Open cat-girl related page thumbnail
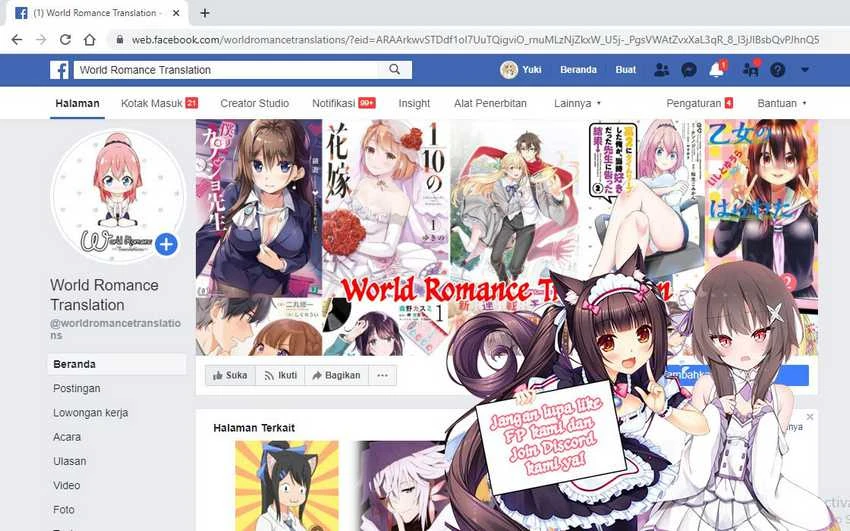This screenshot has height=531, width=850. point(287,485)
